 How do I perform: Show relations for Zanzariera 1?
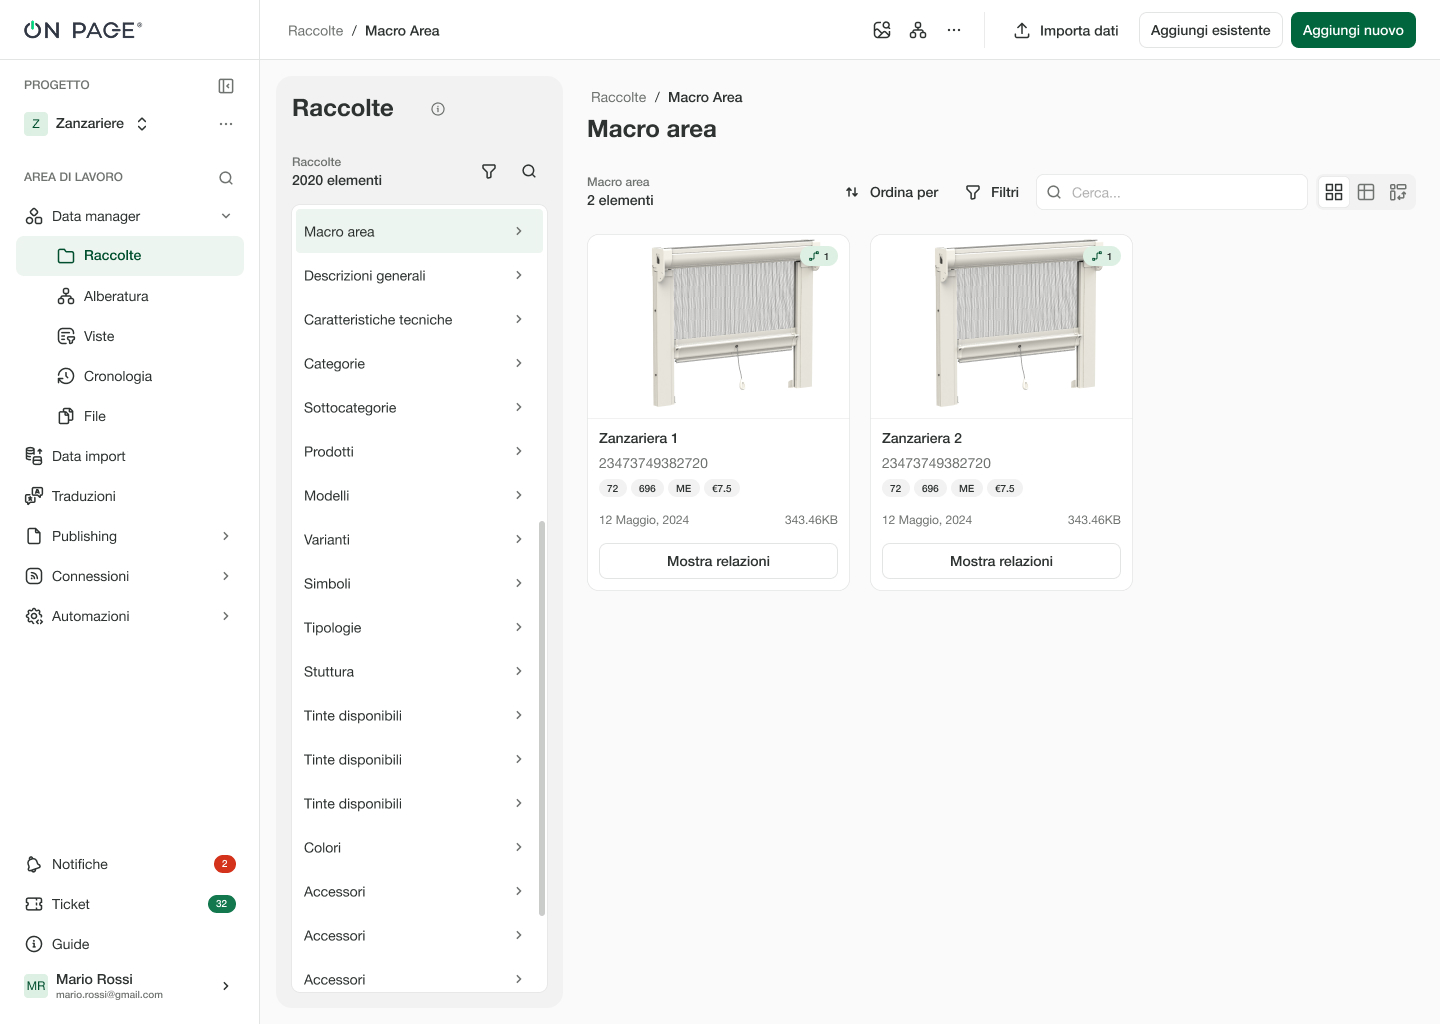(x=718, y=561)
